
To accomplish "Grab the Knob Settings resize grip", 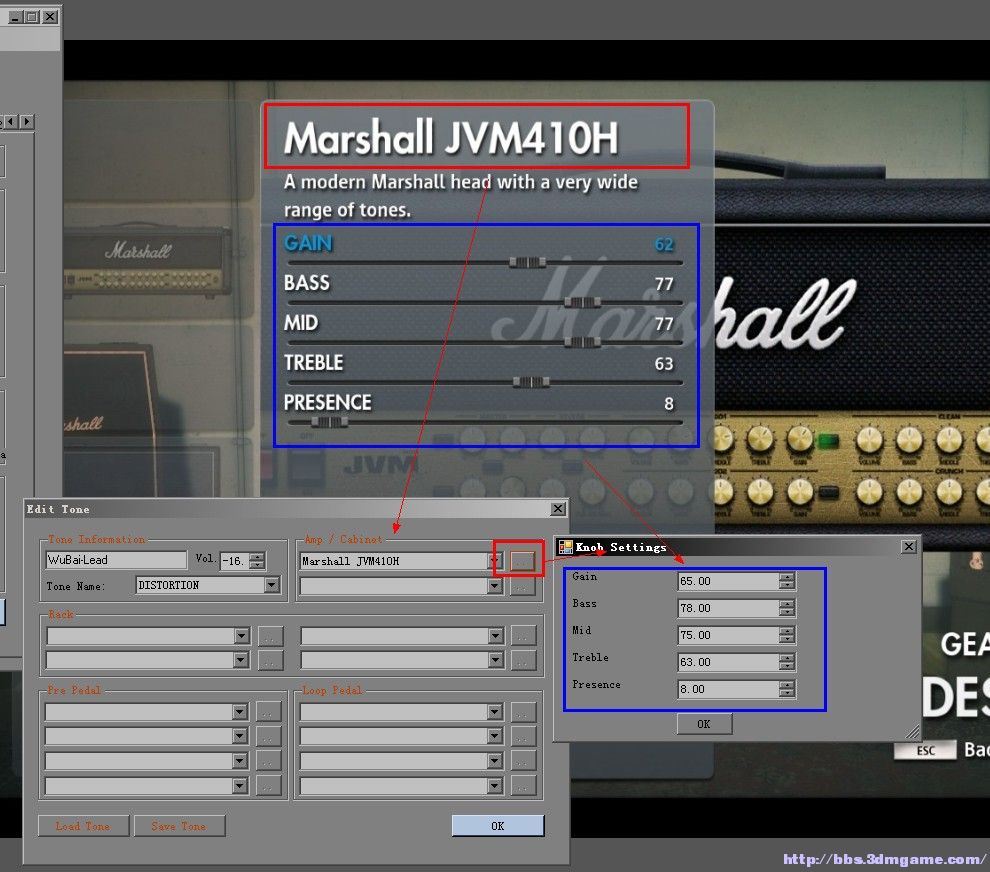I will [x=913, y=732].
